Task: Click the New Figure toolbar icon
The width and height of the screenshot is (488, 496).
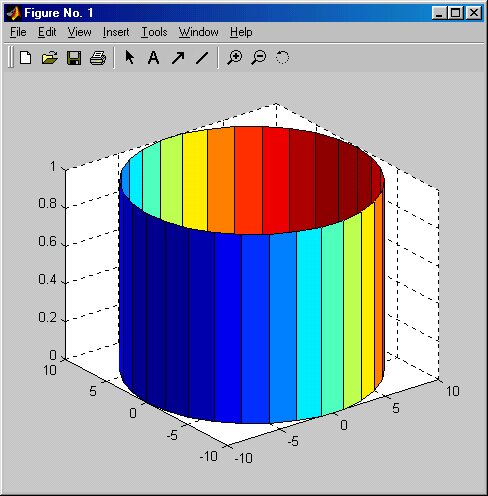Action: [25, 58]
